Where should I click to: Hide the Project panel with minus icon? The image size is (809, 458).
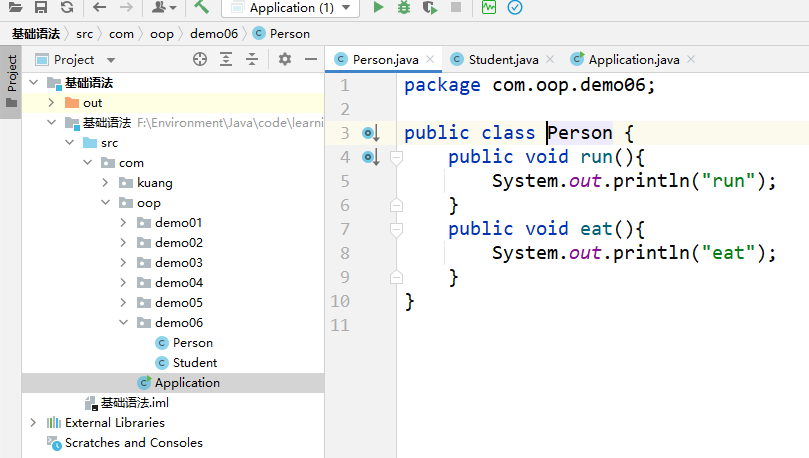click(311, 59)
